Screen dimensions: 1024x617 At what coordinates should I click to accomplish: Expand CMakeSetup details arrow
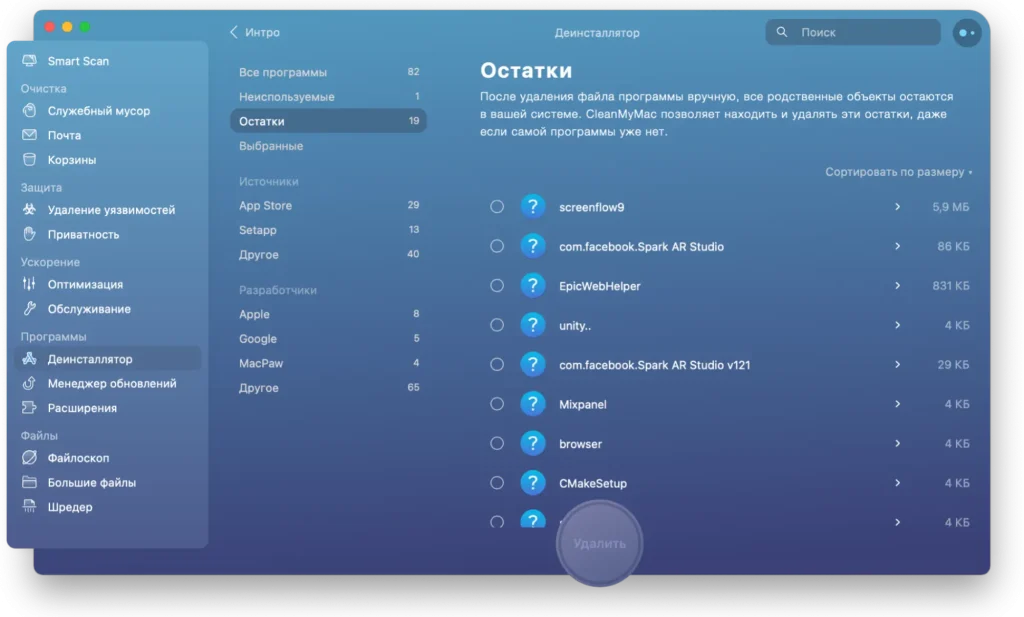click(x=897, y=483)
